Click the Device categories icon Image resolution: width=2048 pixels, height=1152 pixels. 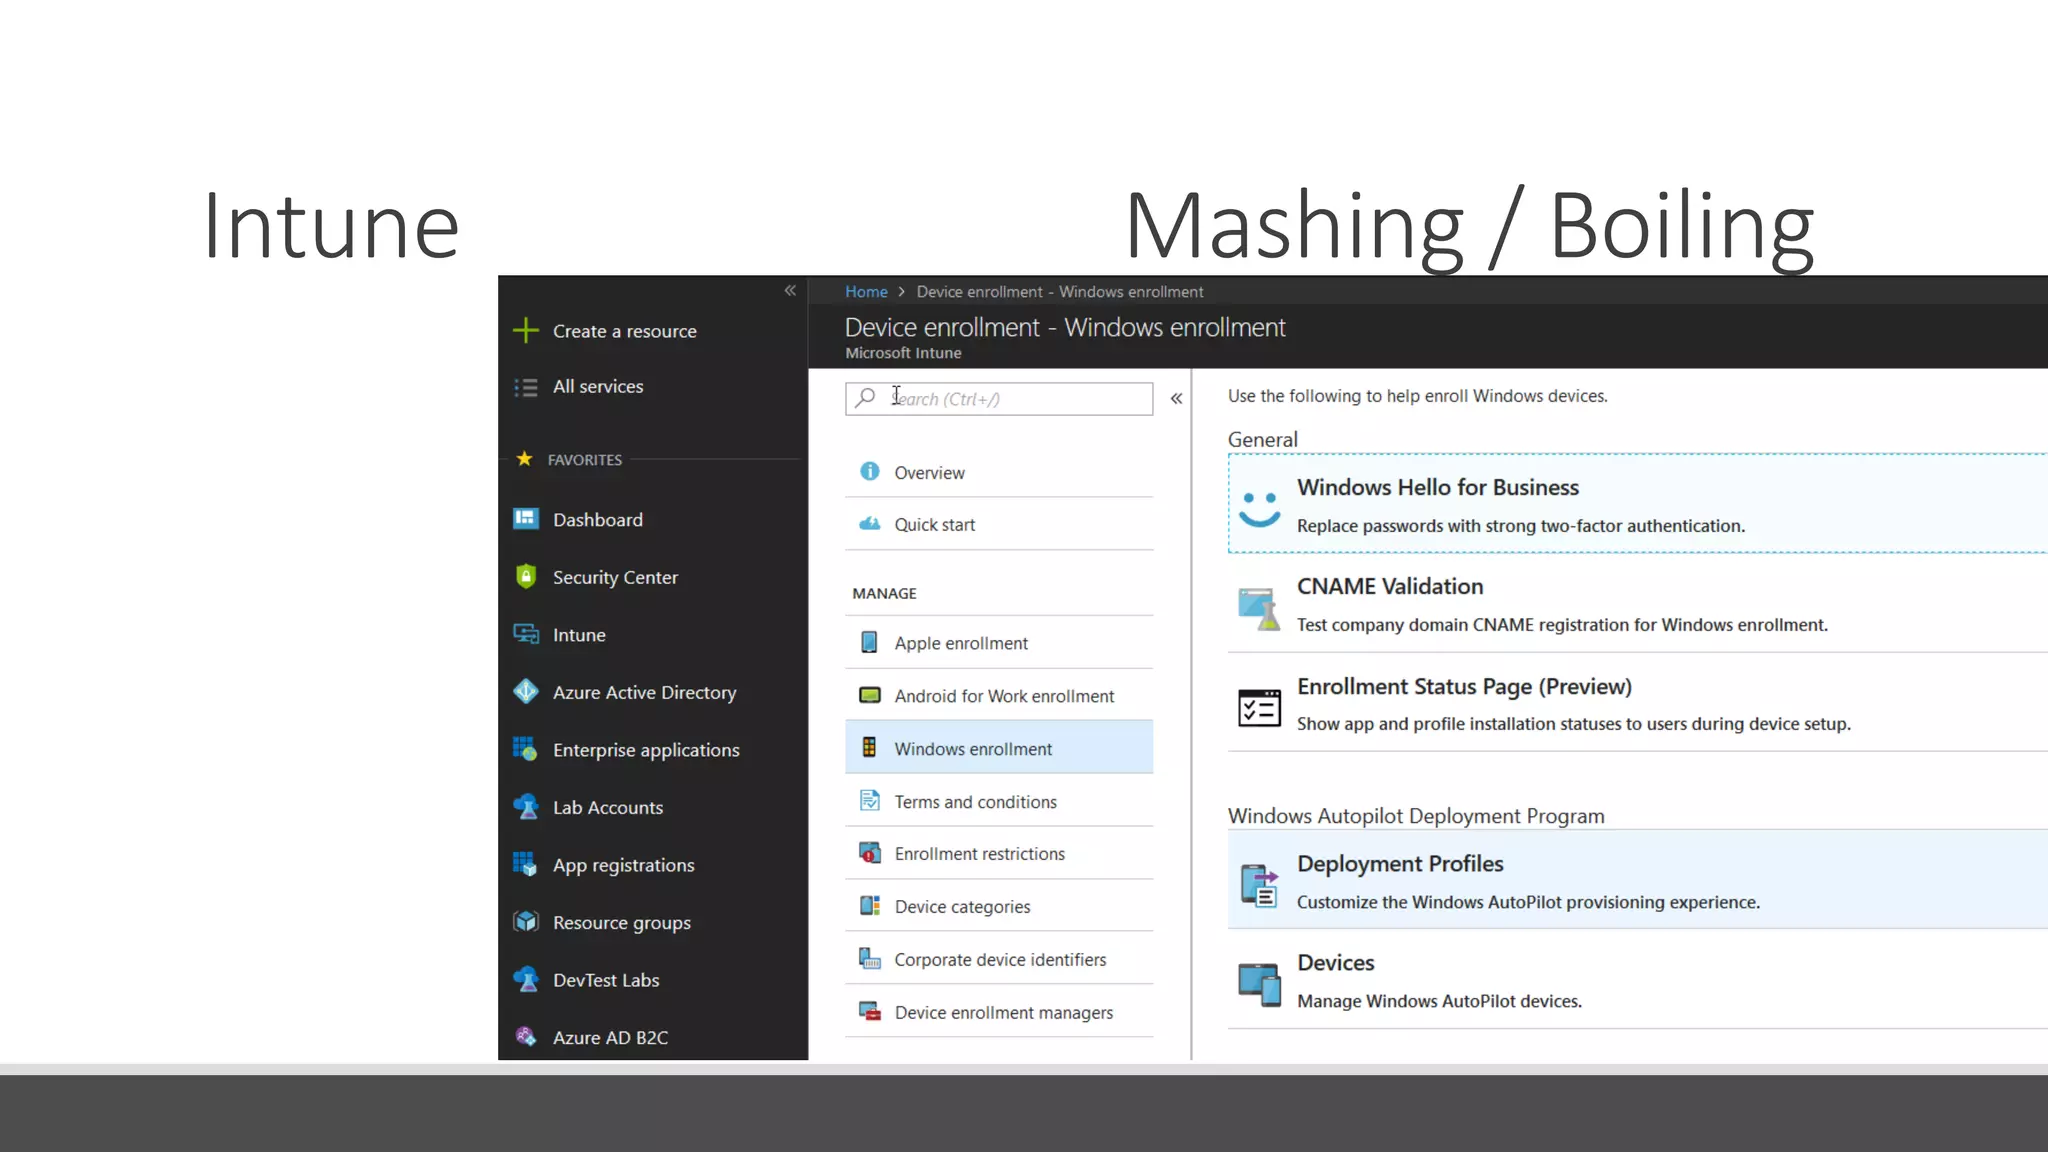(870, 906)
